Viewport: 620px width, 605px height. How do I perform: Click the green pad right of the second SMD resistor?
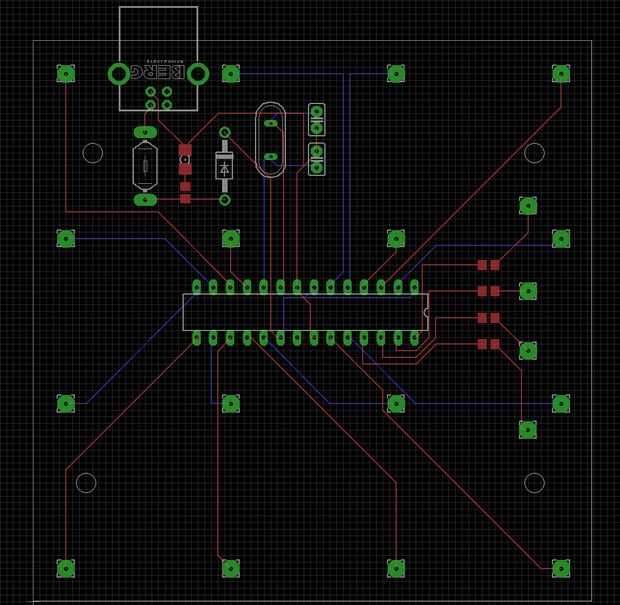click(x=528, y=291)
